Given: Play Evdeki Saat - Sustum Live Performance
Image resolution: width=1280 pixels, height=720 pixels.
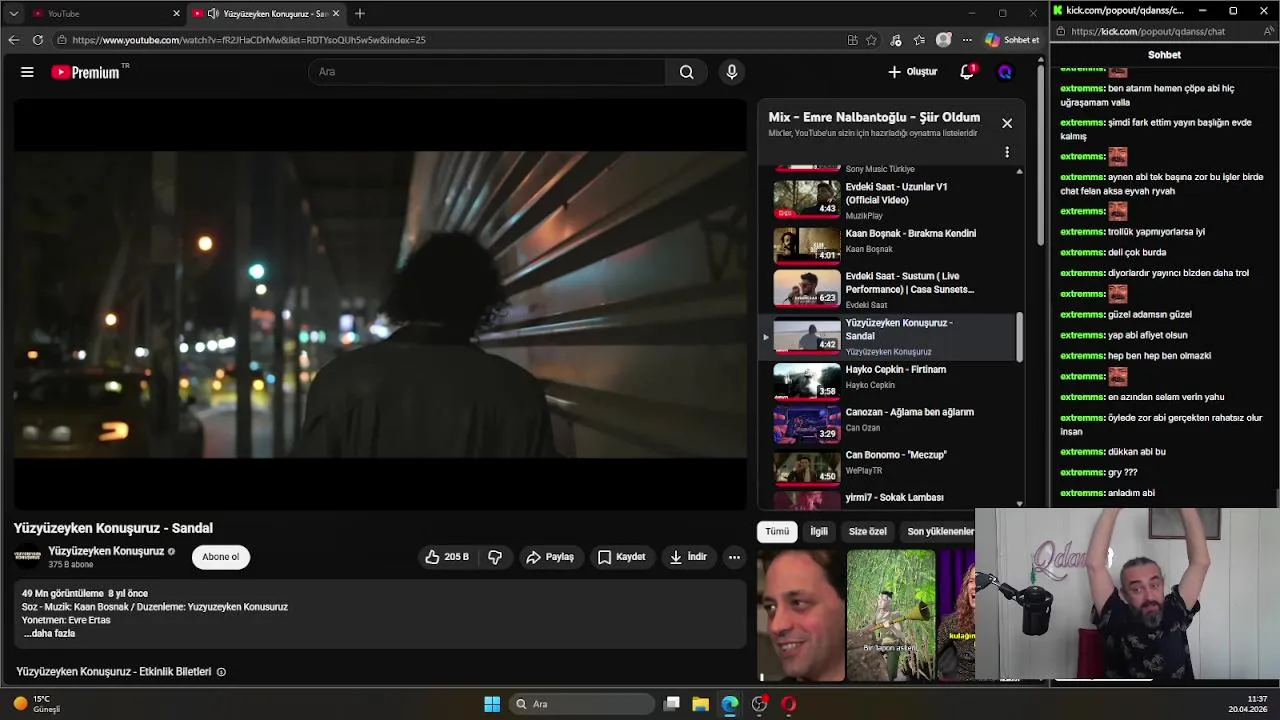Looking at the screenshot, I should [888, 290].
